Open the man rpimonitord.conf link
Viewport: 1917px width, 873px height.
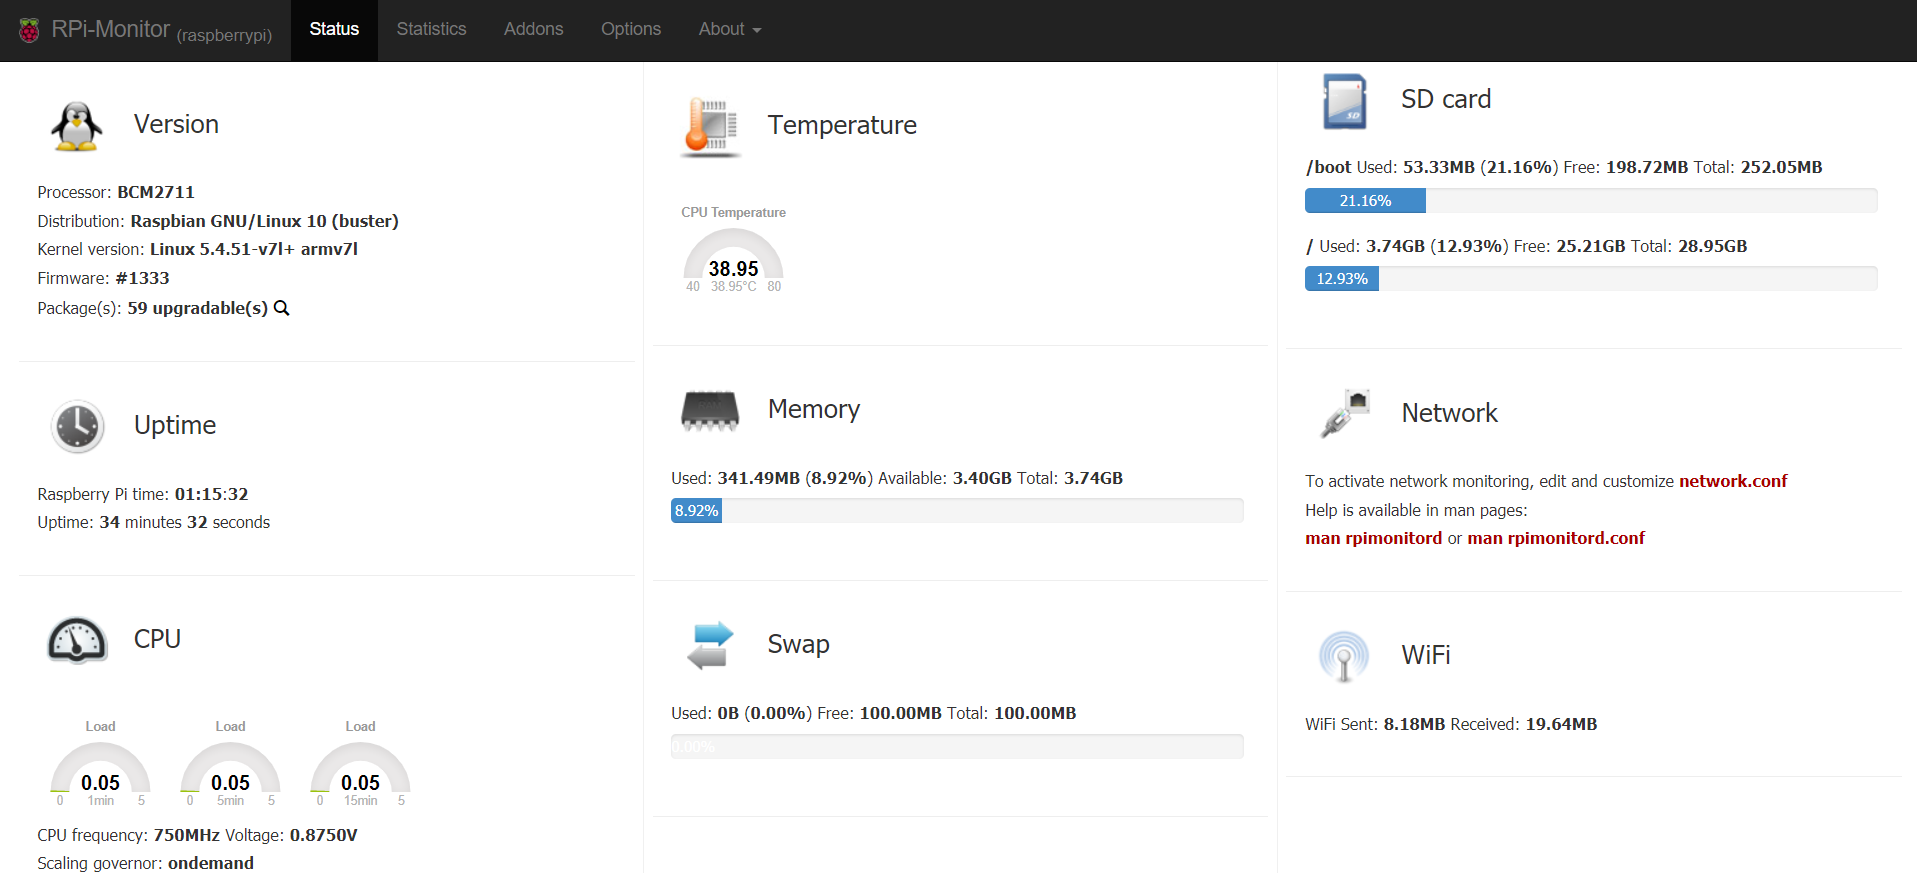1556,538
